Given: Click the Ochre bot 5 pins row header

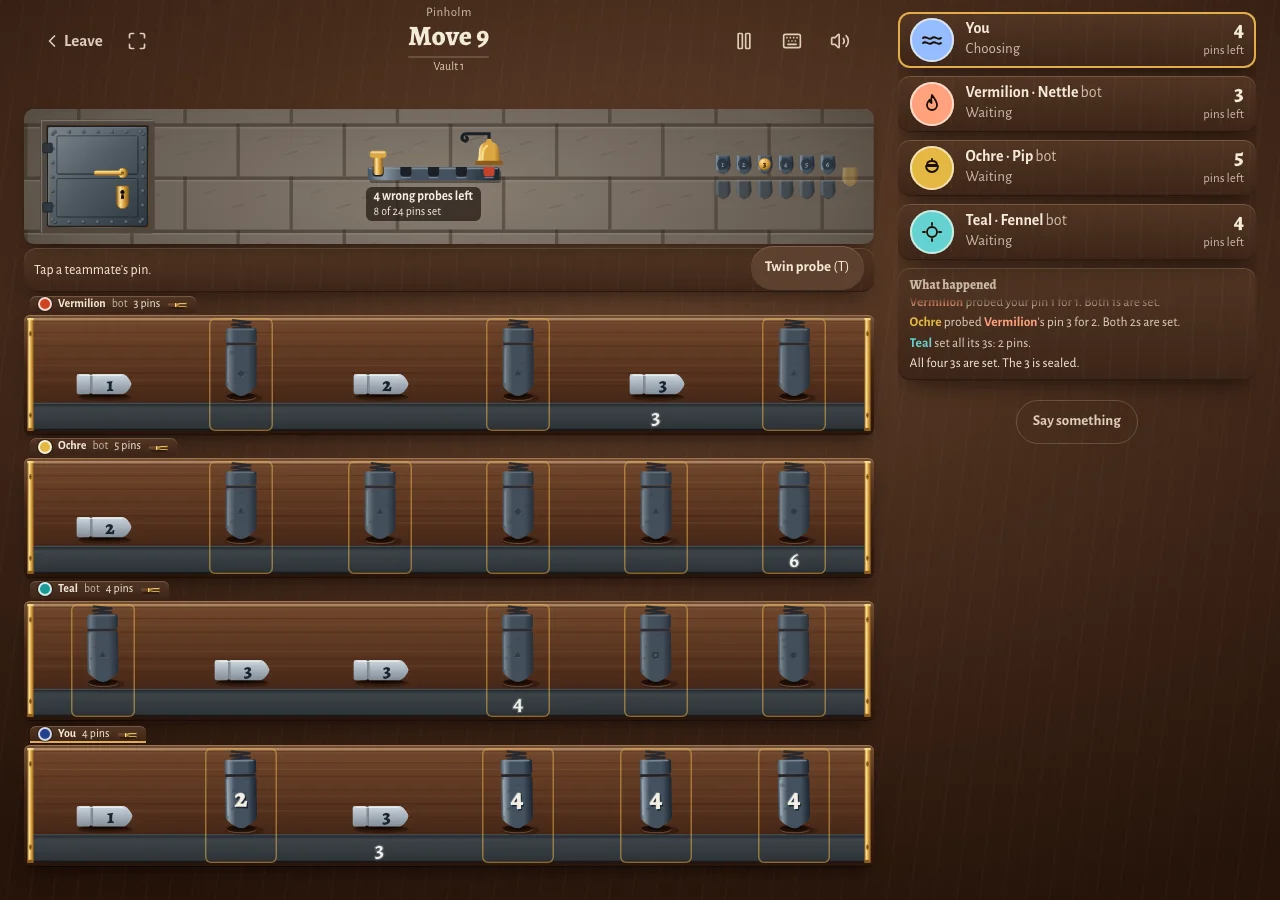Looking at the screenshot, I should 103,446.
